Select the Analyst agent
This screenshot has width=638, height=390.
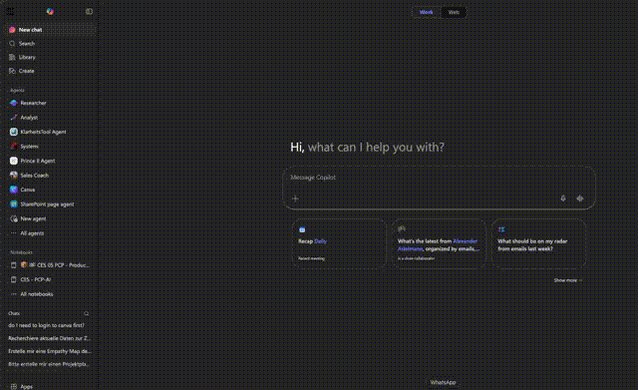click(50, 117)
